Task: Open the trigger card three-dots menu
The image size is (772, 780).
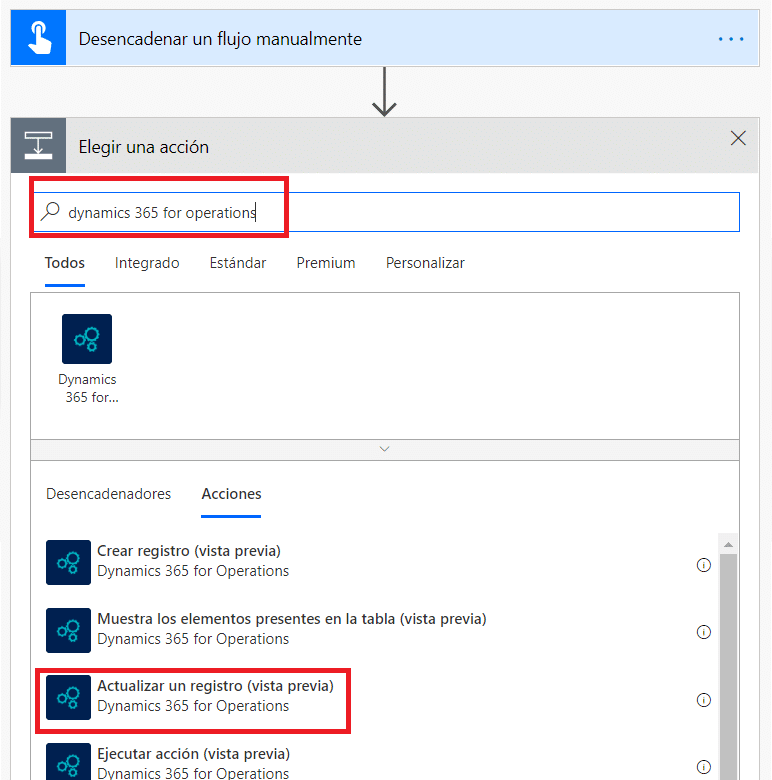Action: [x=731, y=39]
